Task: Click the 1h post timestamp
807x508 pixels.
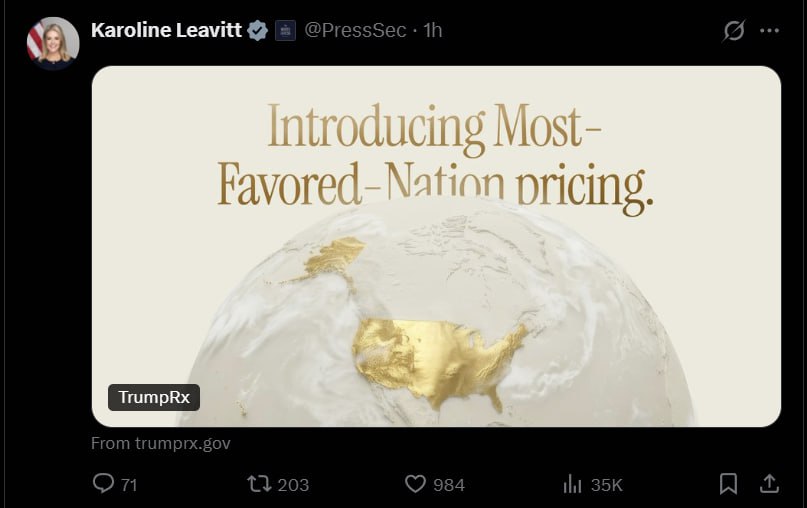Action: pos(433,31)
